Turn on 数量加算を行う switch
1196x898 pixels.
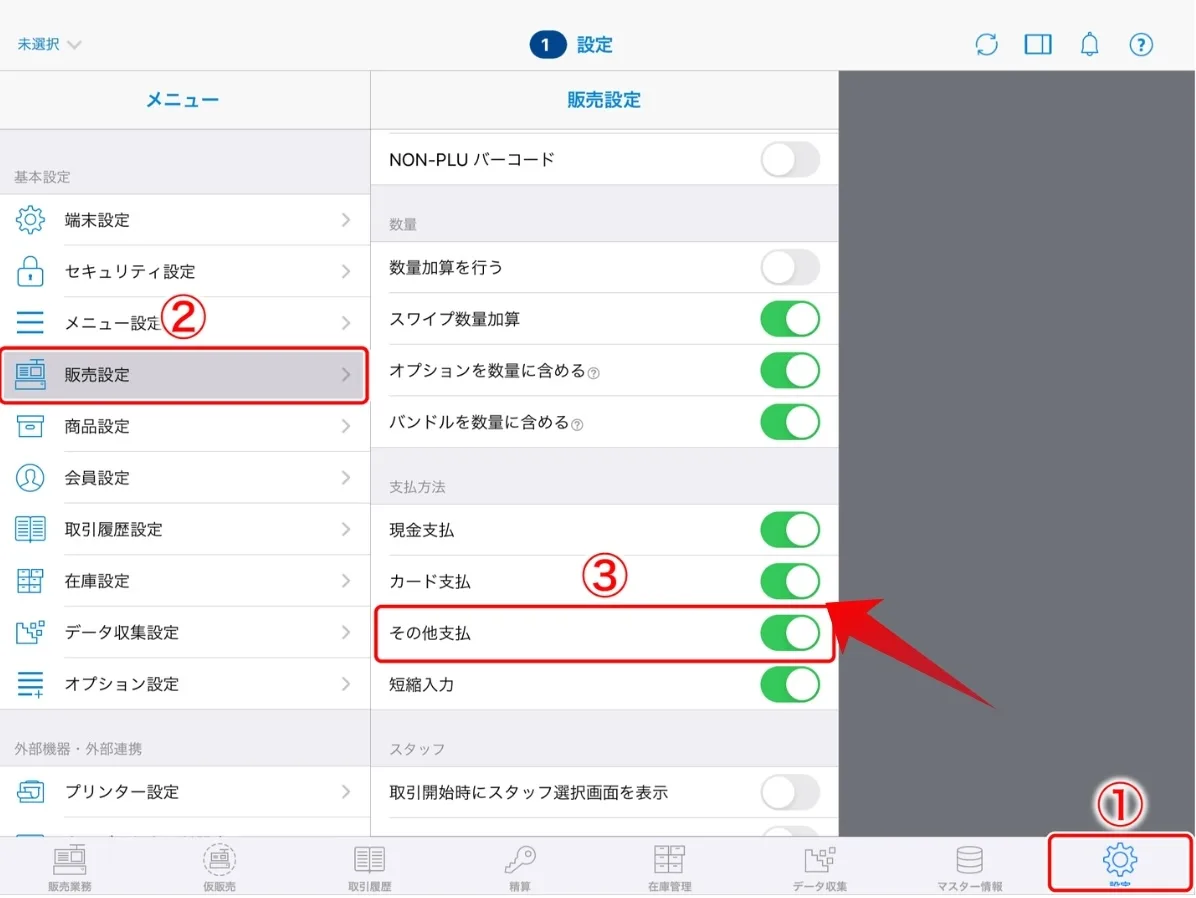point(789,268)
